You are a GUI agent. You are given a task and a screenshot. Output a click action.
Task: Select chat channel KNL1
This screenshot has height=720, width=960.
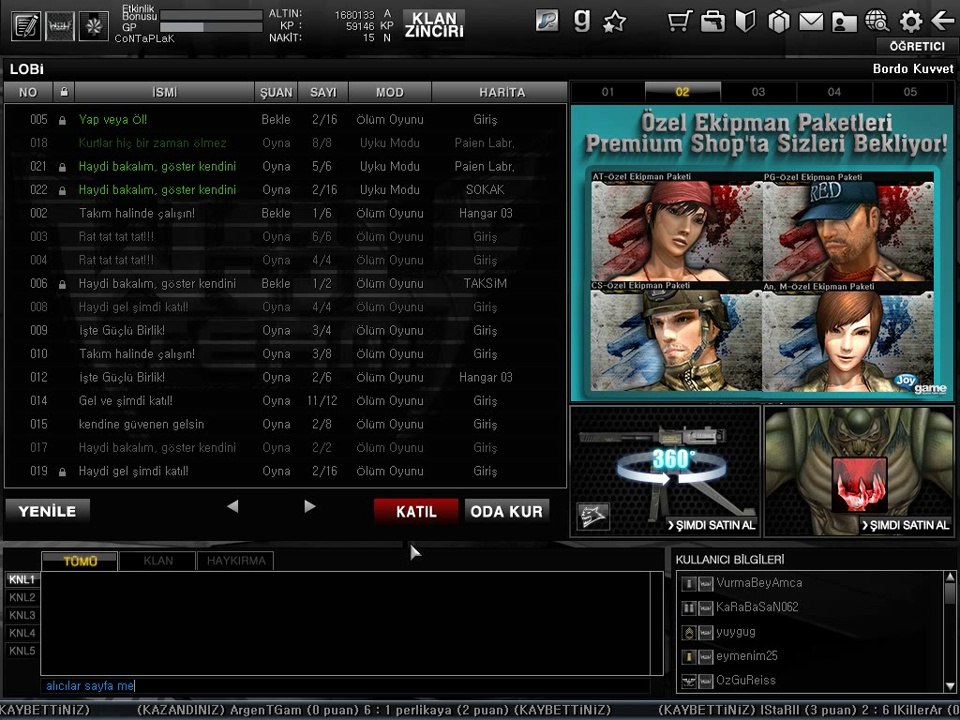[22, 579]
